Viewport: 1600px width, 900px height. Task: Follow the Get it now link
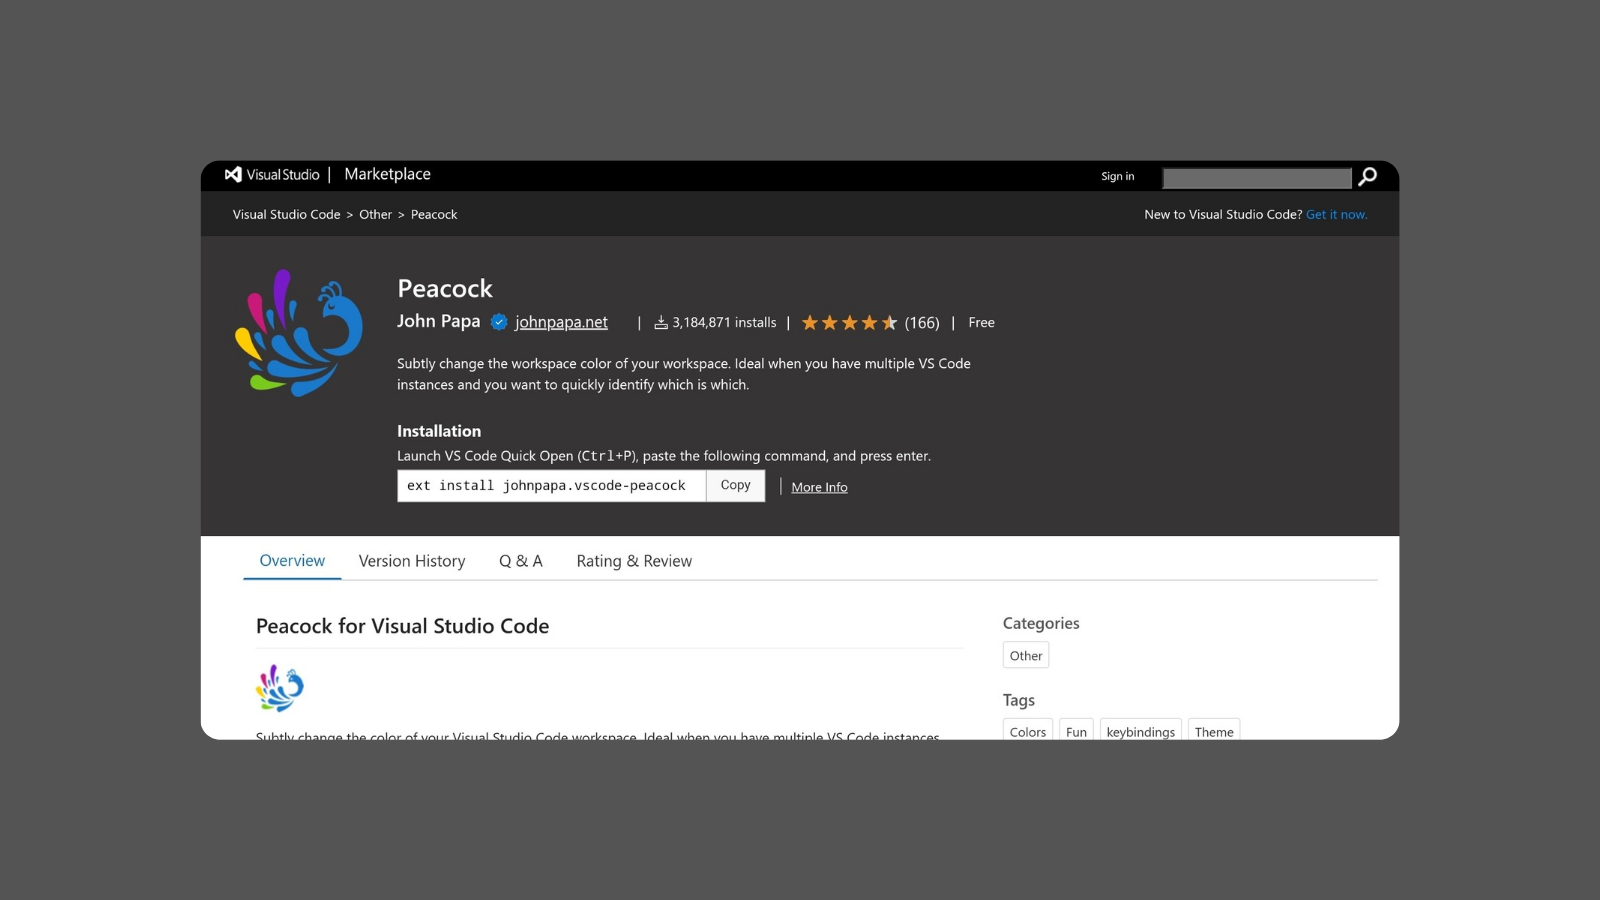tap(1336, 214)
